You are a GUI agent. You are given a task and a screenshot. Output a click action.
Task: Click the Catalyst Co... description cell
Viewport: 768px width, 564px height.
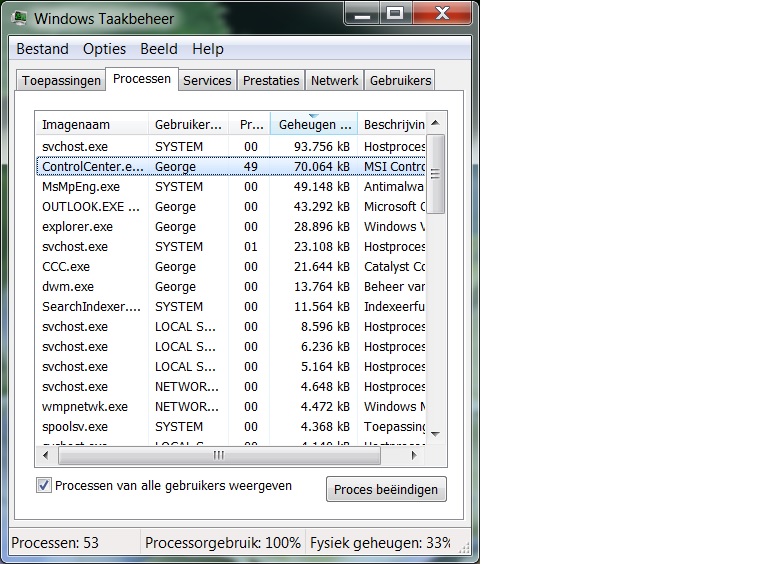(x=394, y=267)
